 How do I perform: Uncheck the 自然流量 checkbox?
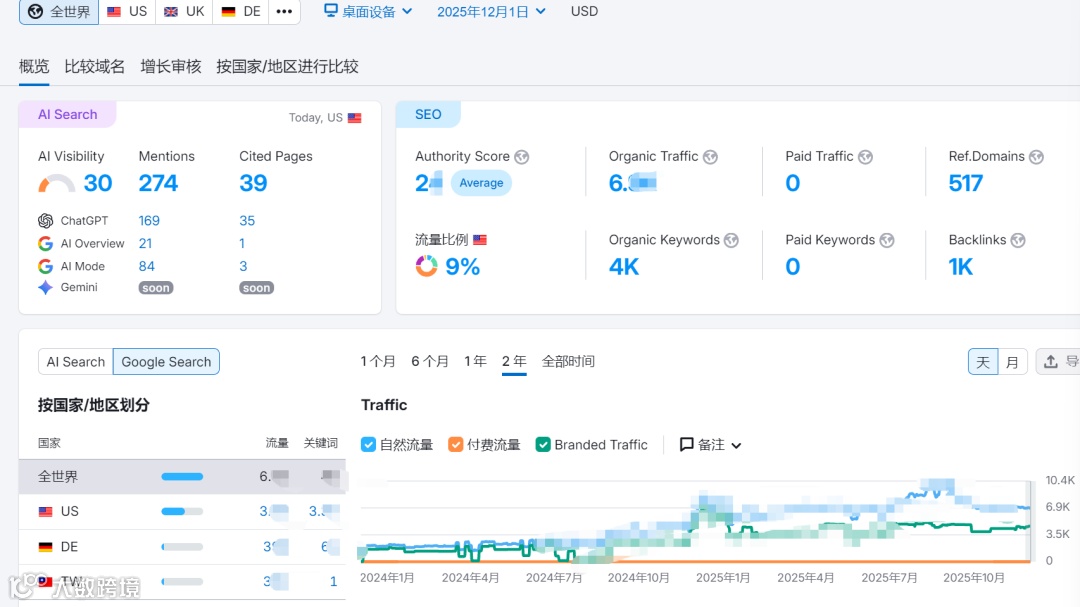(x=368, y=445)
